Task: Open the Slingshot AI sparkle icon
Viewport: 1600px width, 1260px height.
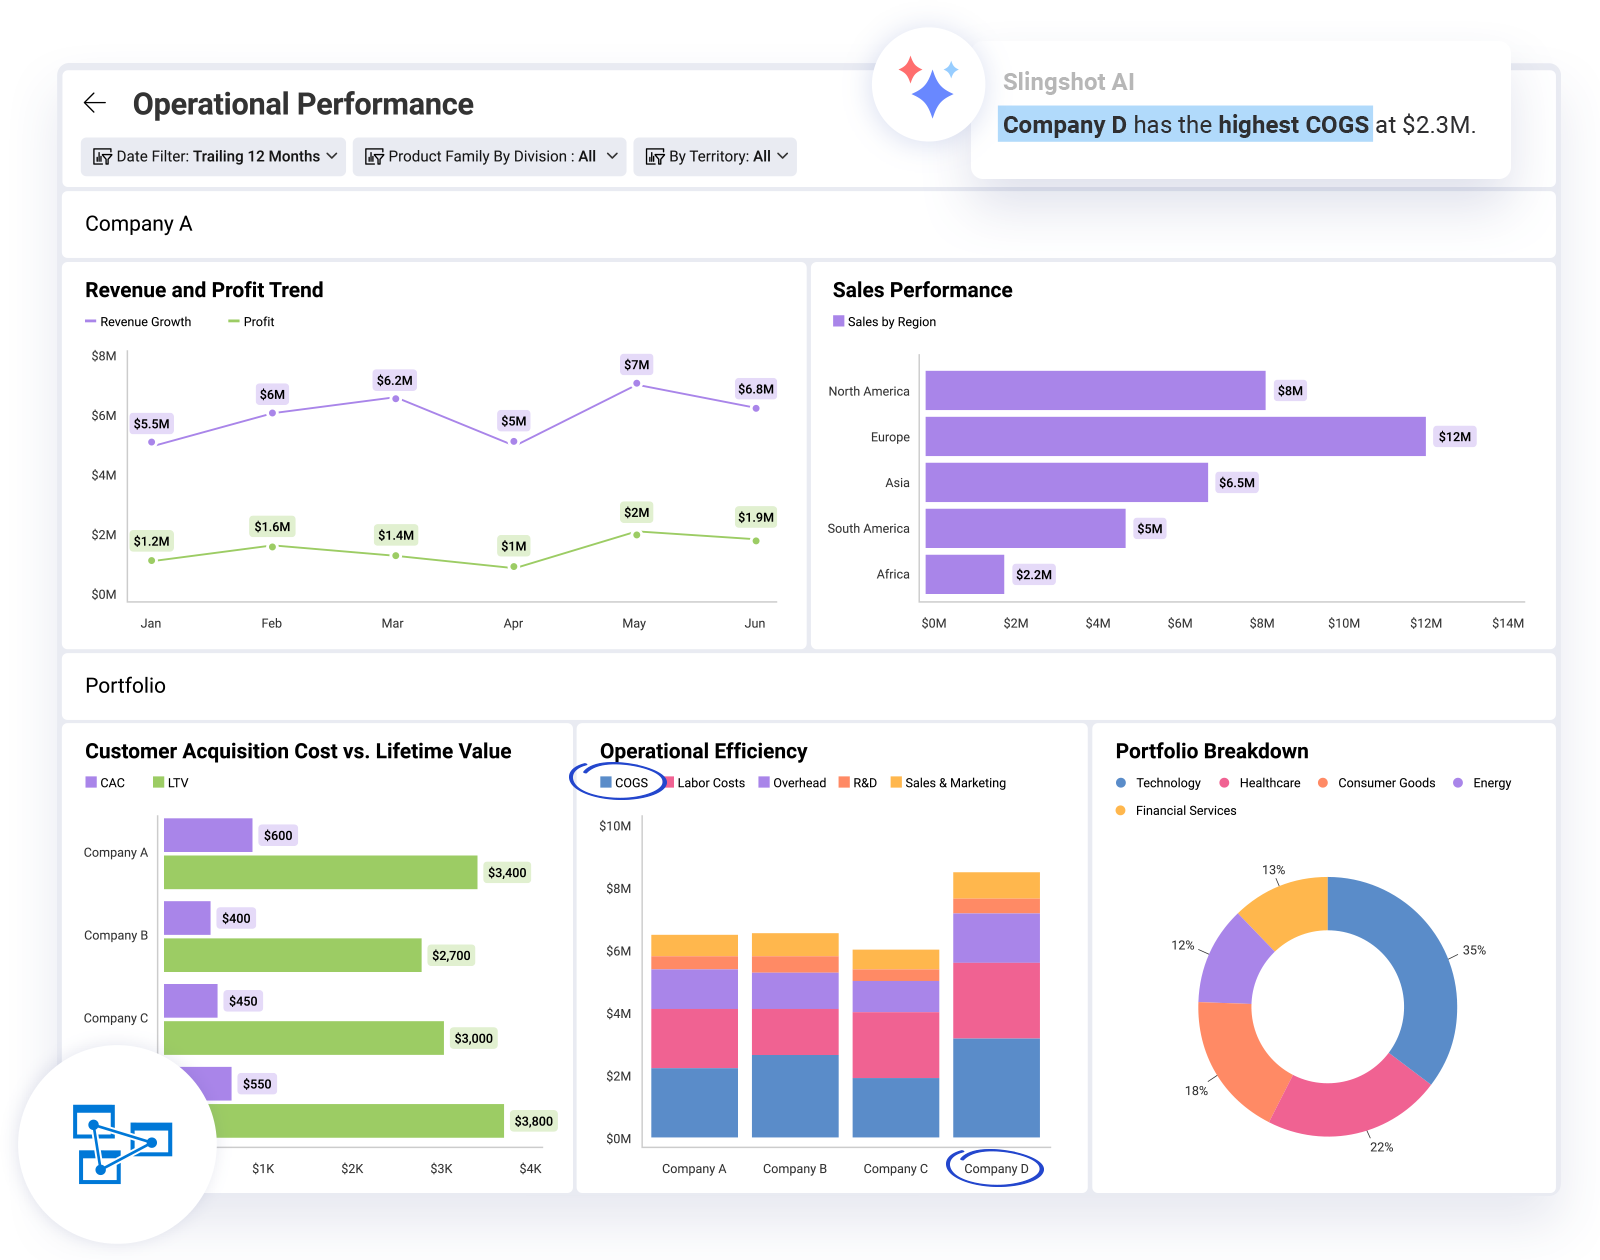Action: 929,86
